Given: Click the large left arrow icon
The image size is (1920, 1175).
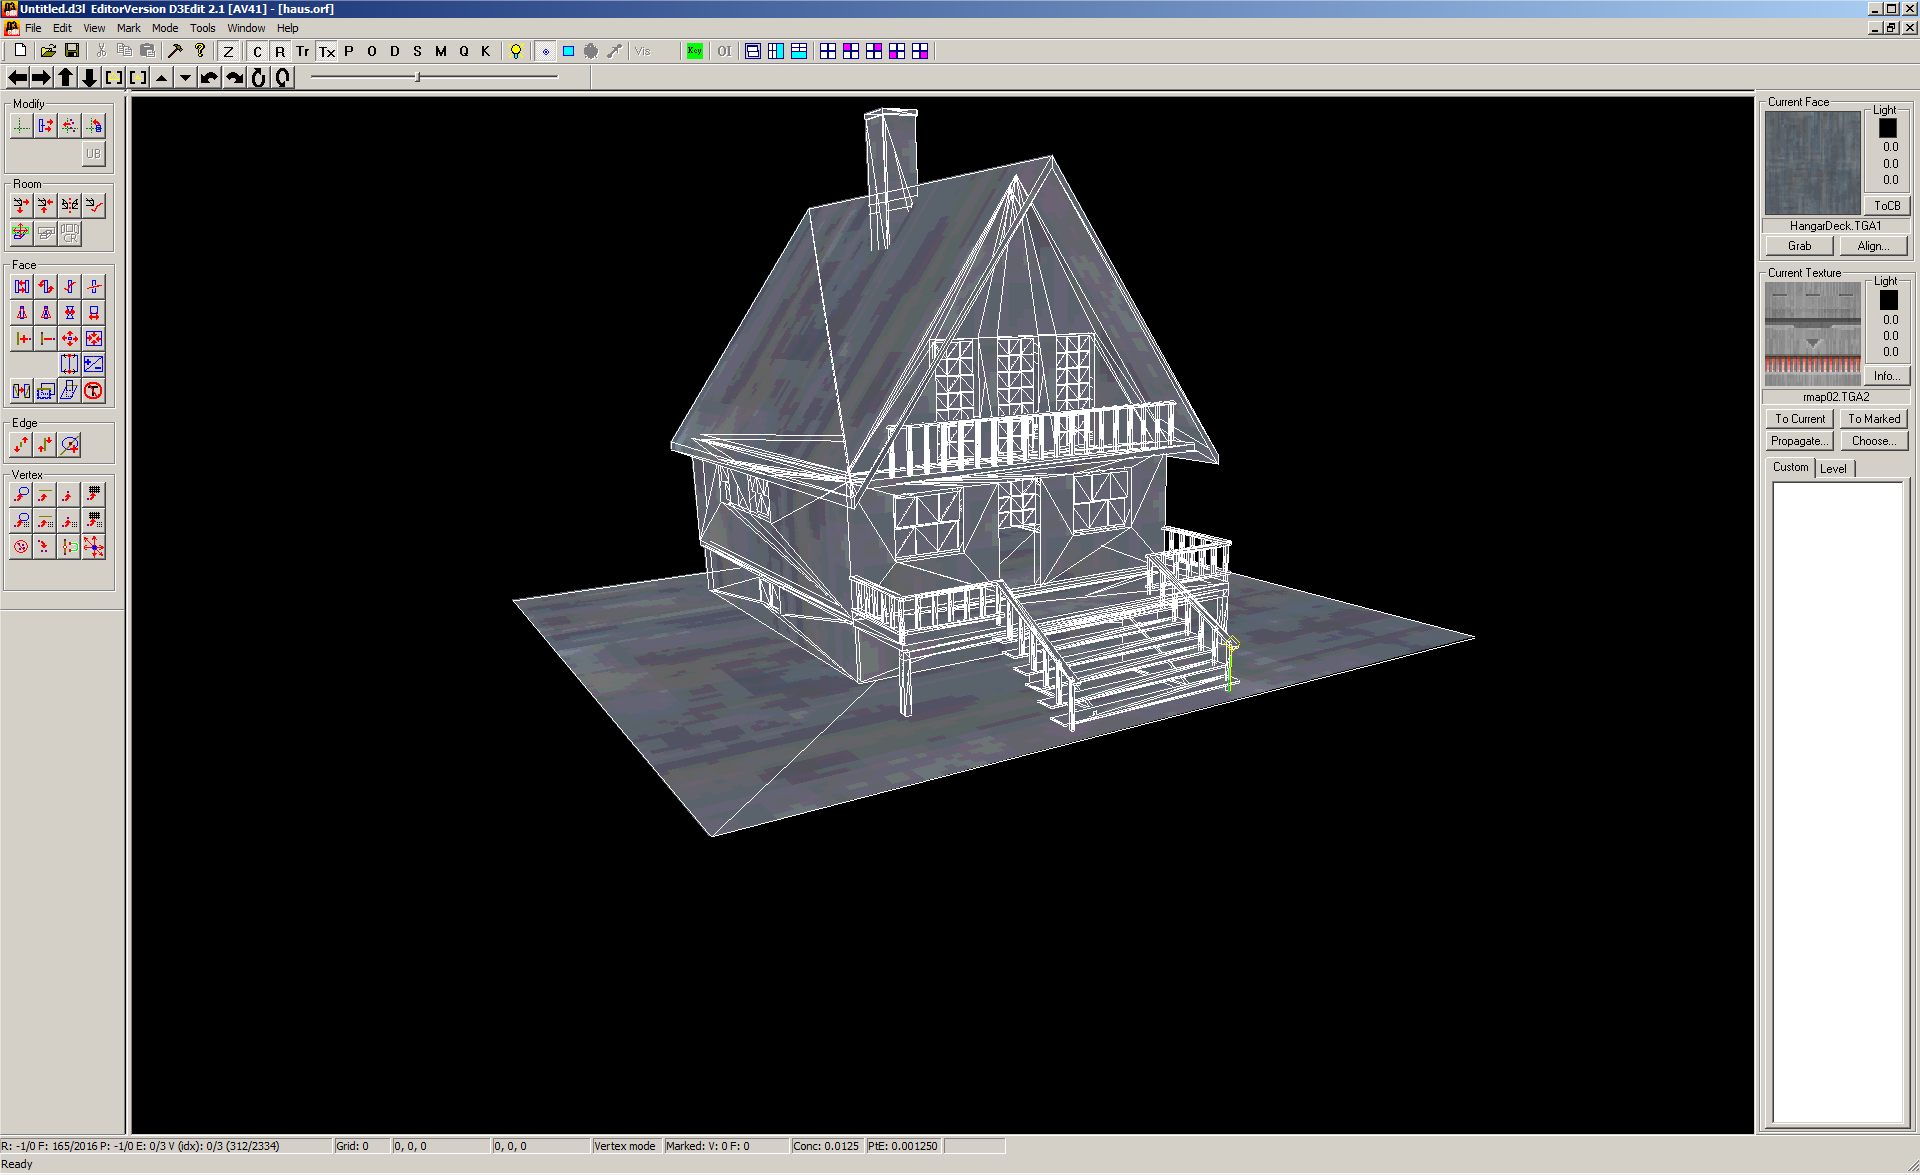Looking at the screenshot, I should pyautogui.click(x=18, y=78).
